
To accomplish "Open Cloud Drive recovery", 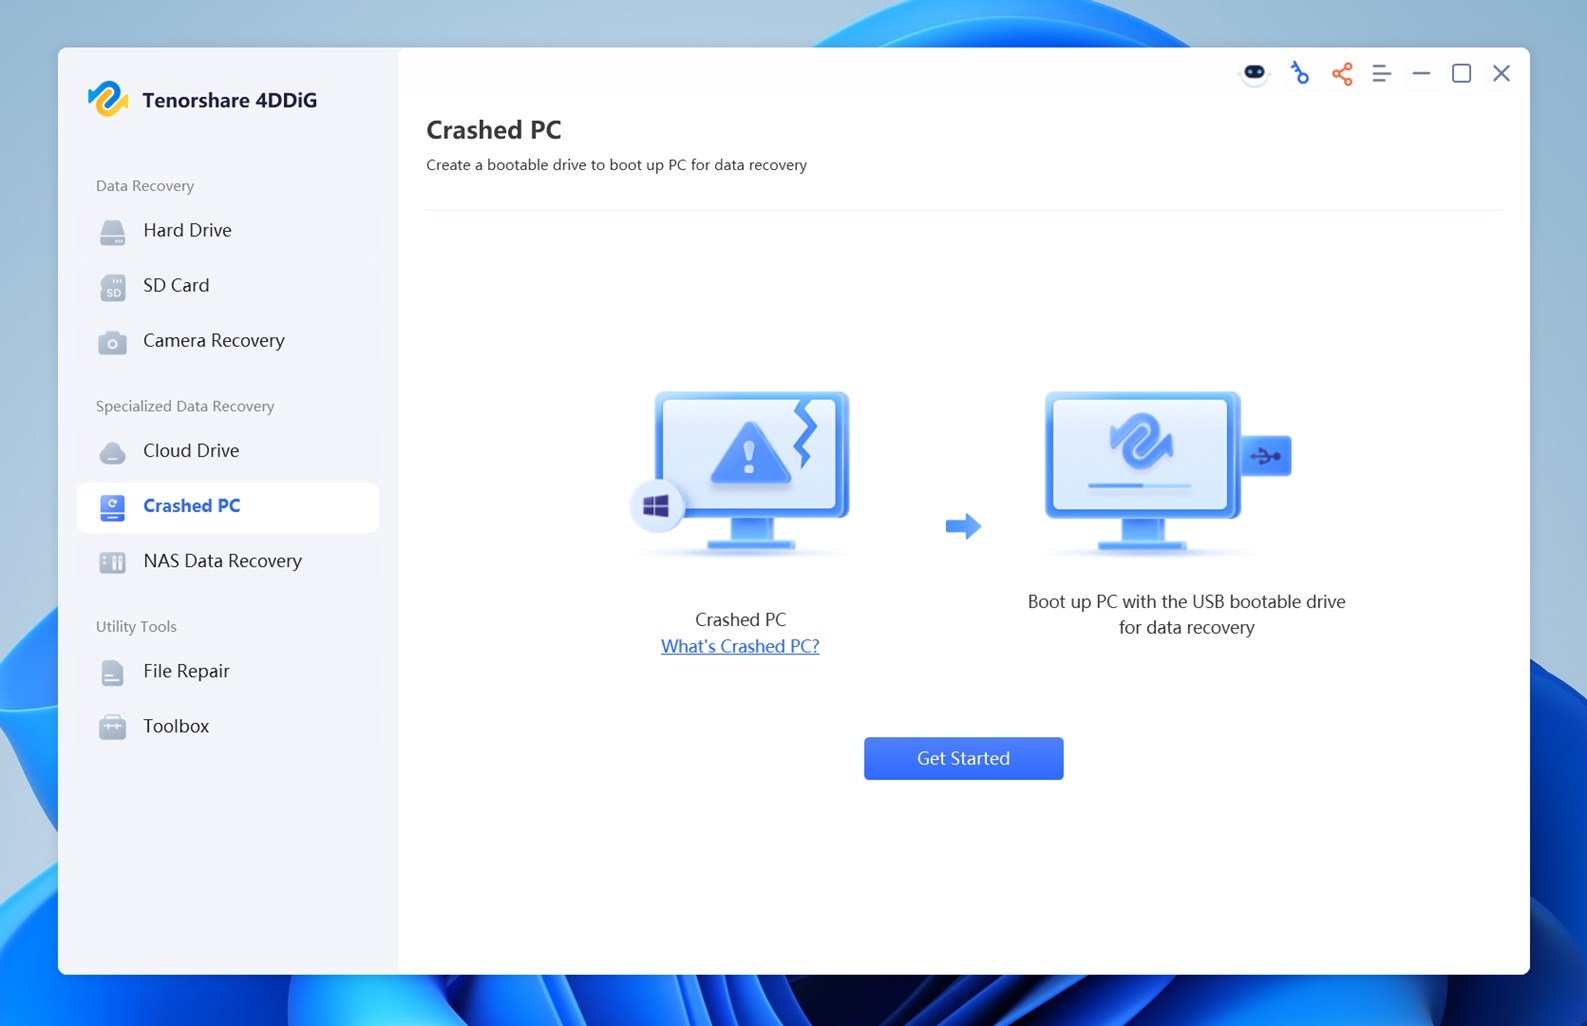I will [x=228, y=451].
